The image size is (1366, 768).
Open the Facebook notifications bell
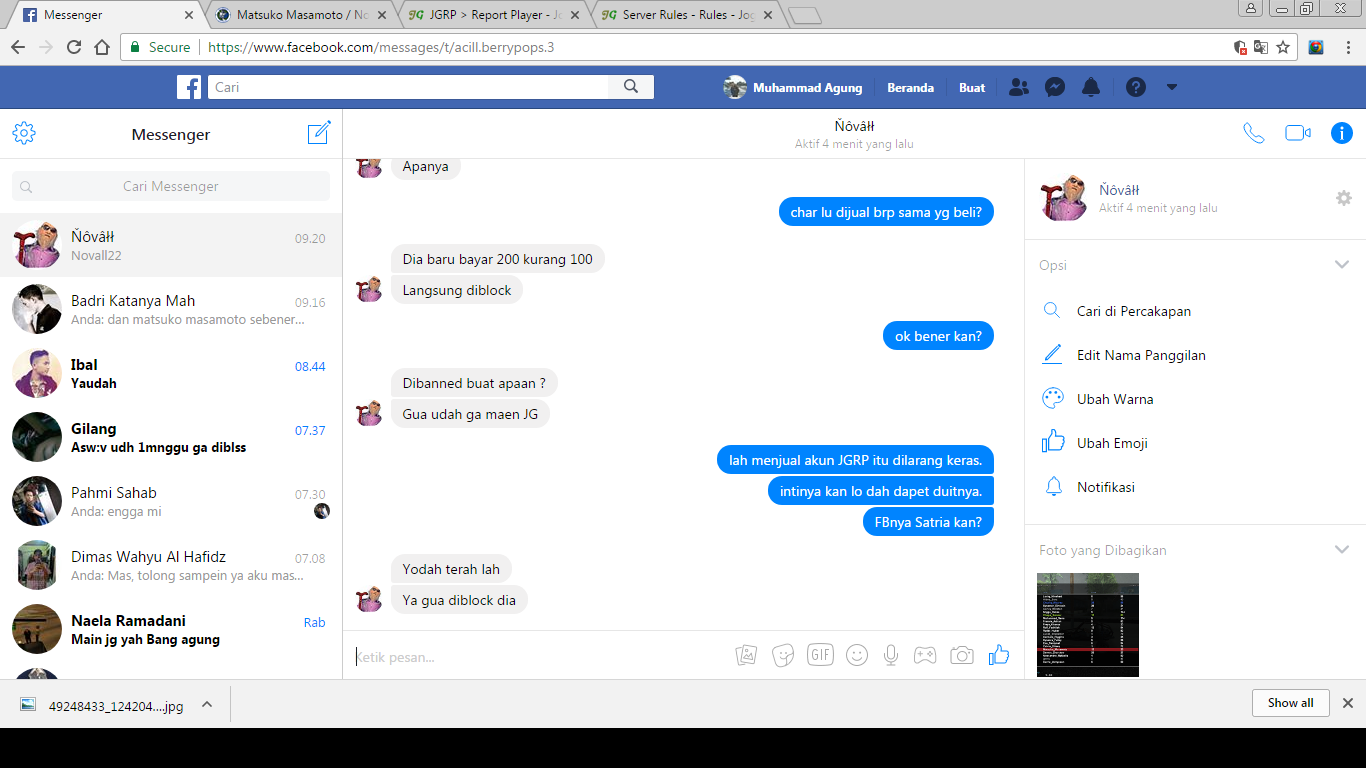point(1091,87)
